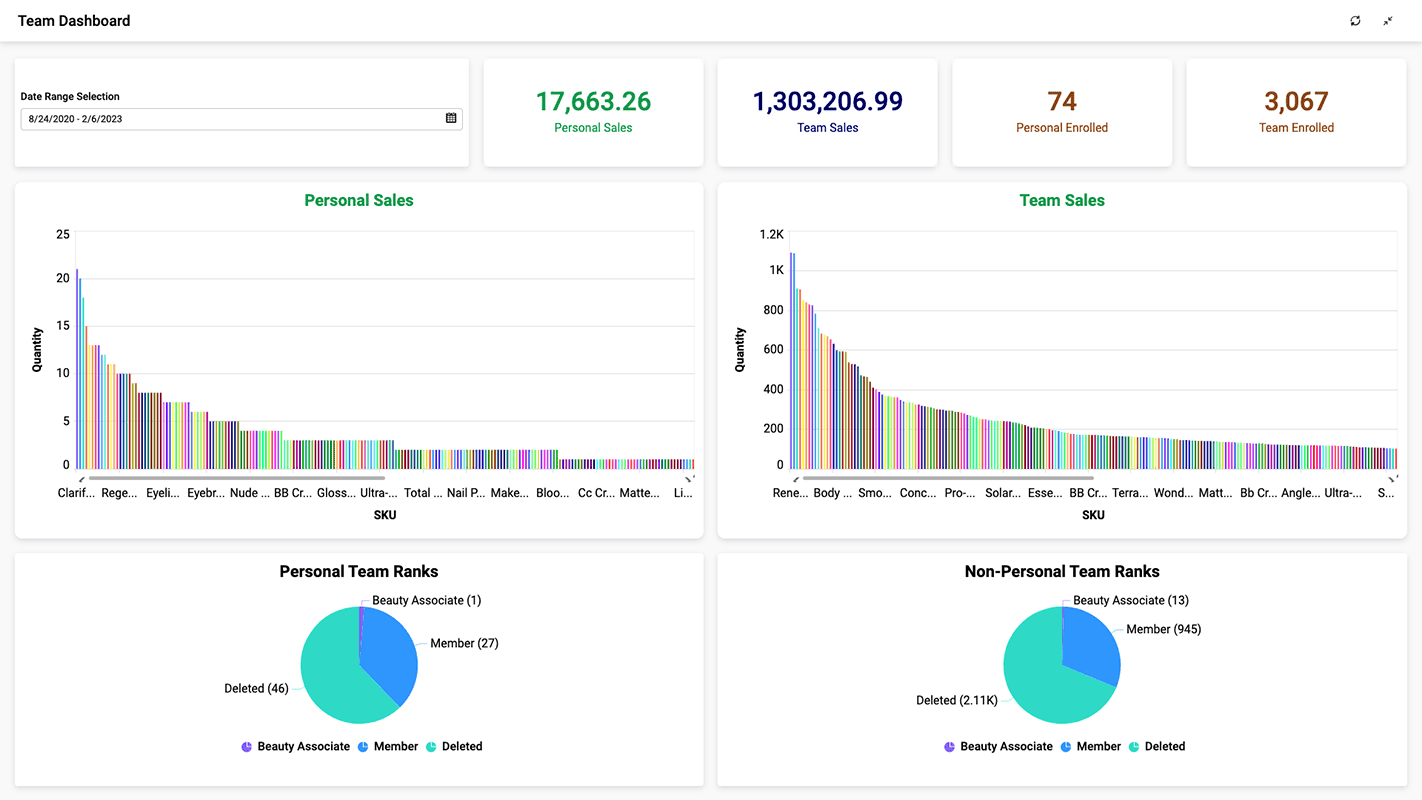The image size is (1422, 800).
Task: Click "Nail P..." SKU label in Personal Sales chart
Action: point(466,493)
